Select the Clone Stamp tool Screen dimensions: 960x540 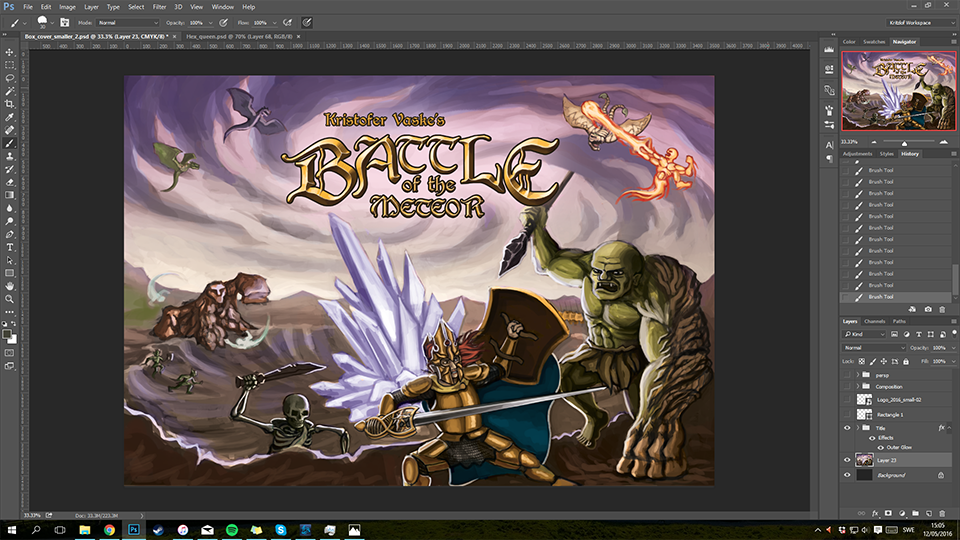tap(9, 156)
